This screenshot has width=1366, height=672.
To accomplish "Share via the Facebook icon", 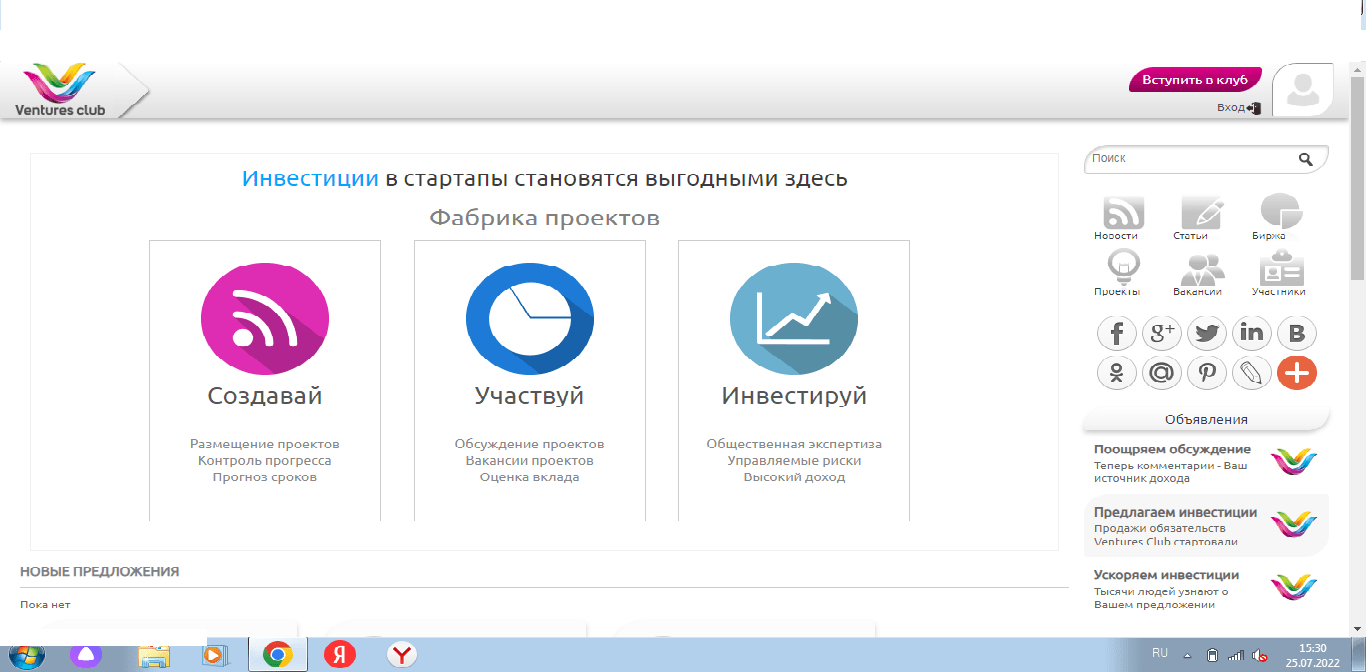I will pos(1117,333).
